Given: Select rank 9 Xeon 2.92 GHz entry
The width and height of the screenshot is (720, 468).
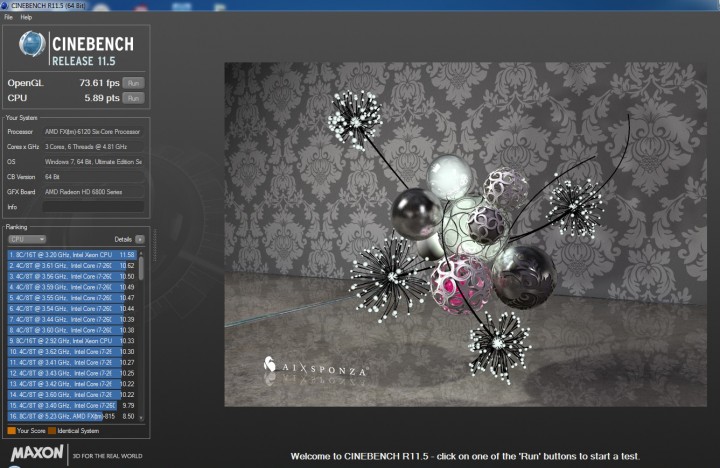Looking at the screenshot, I should coord(70,341).
